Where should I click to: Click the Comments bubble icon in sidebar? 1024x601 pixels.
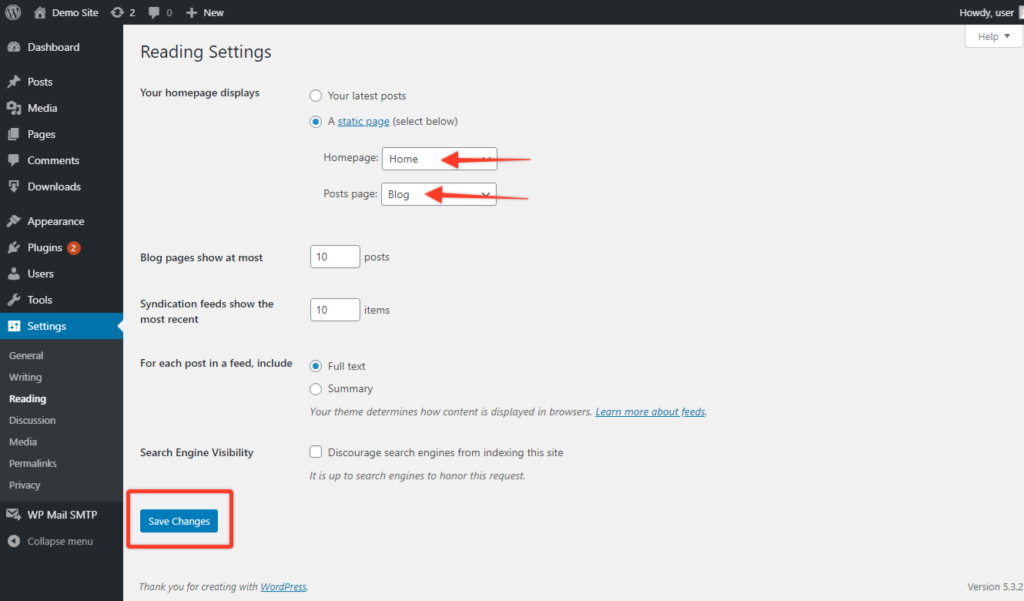click(14, 160)
